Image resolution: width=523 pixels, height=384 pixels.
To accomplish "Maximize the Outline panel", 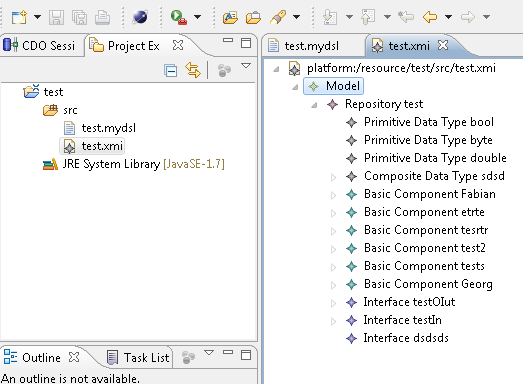I will pos(246,355).
